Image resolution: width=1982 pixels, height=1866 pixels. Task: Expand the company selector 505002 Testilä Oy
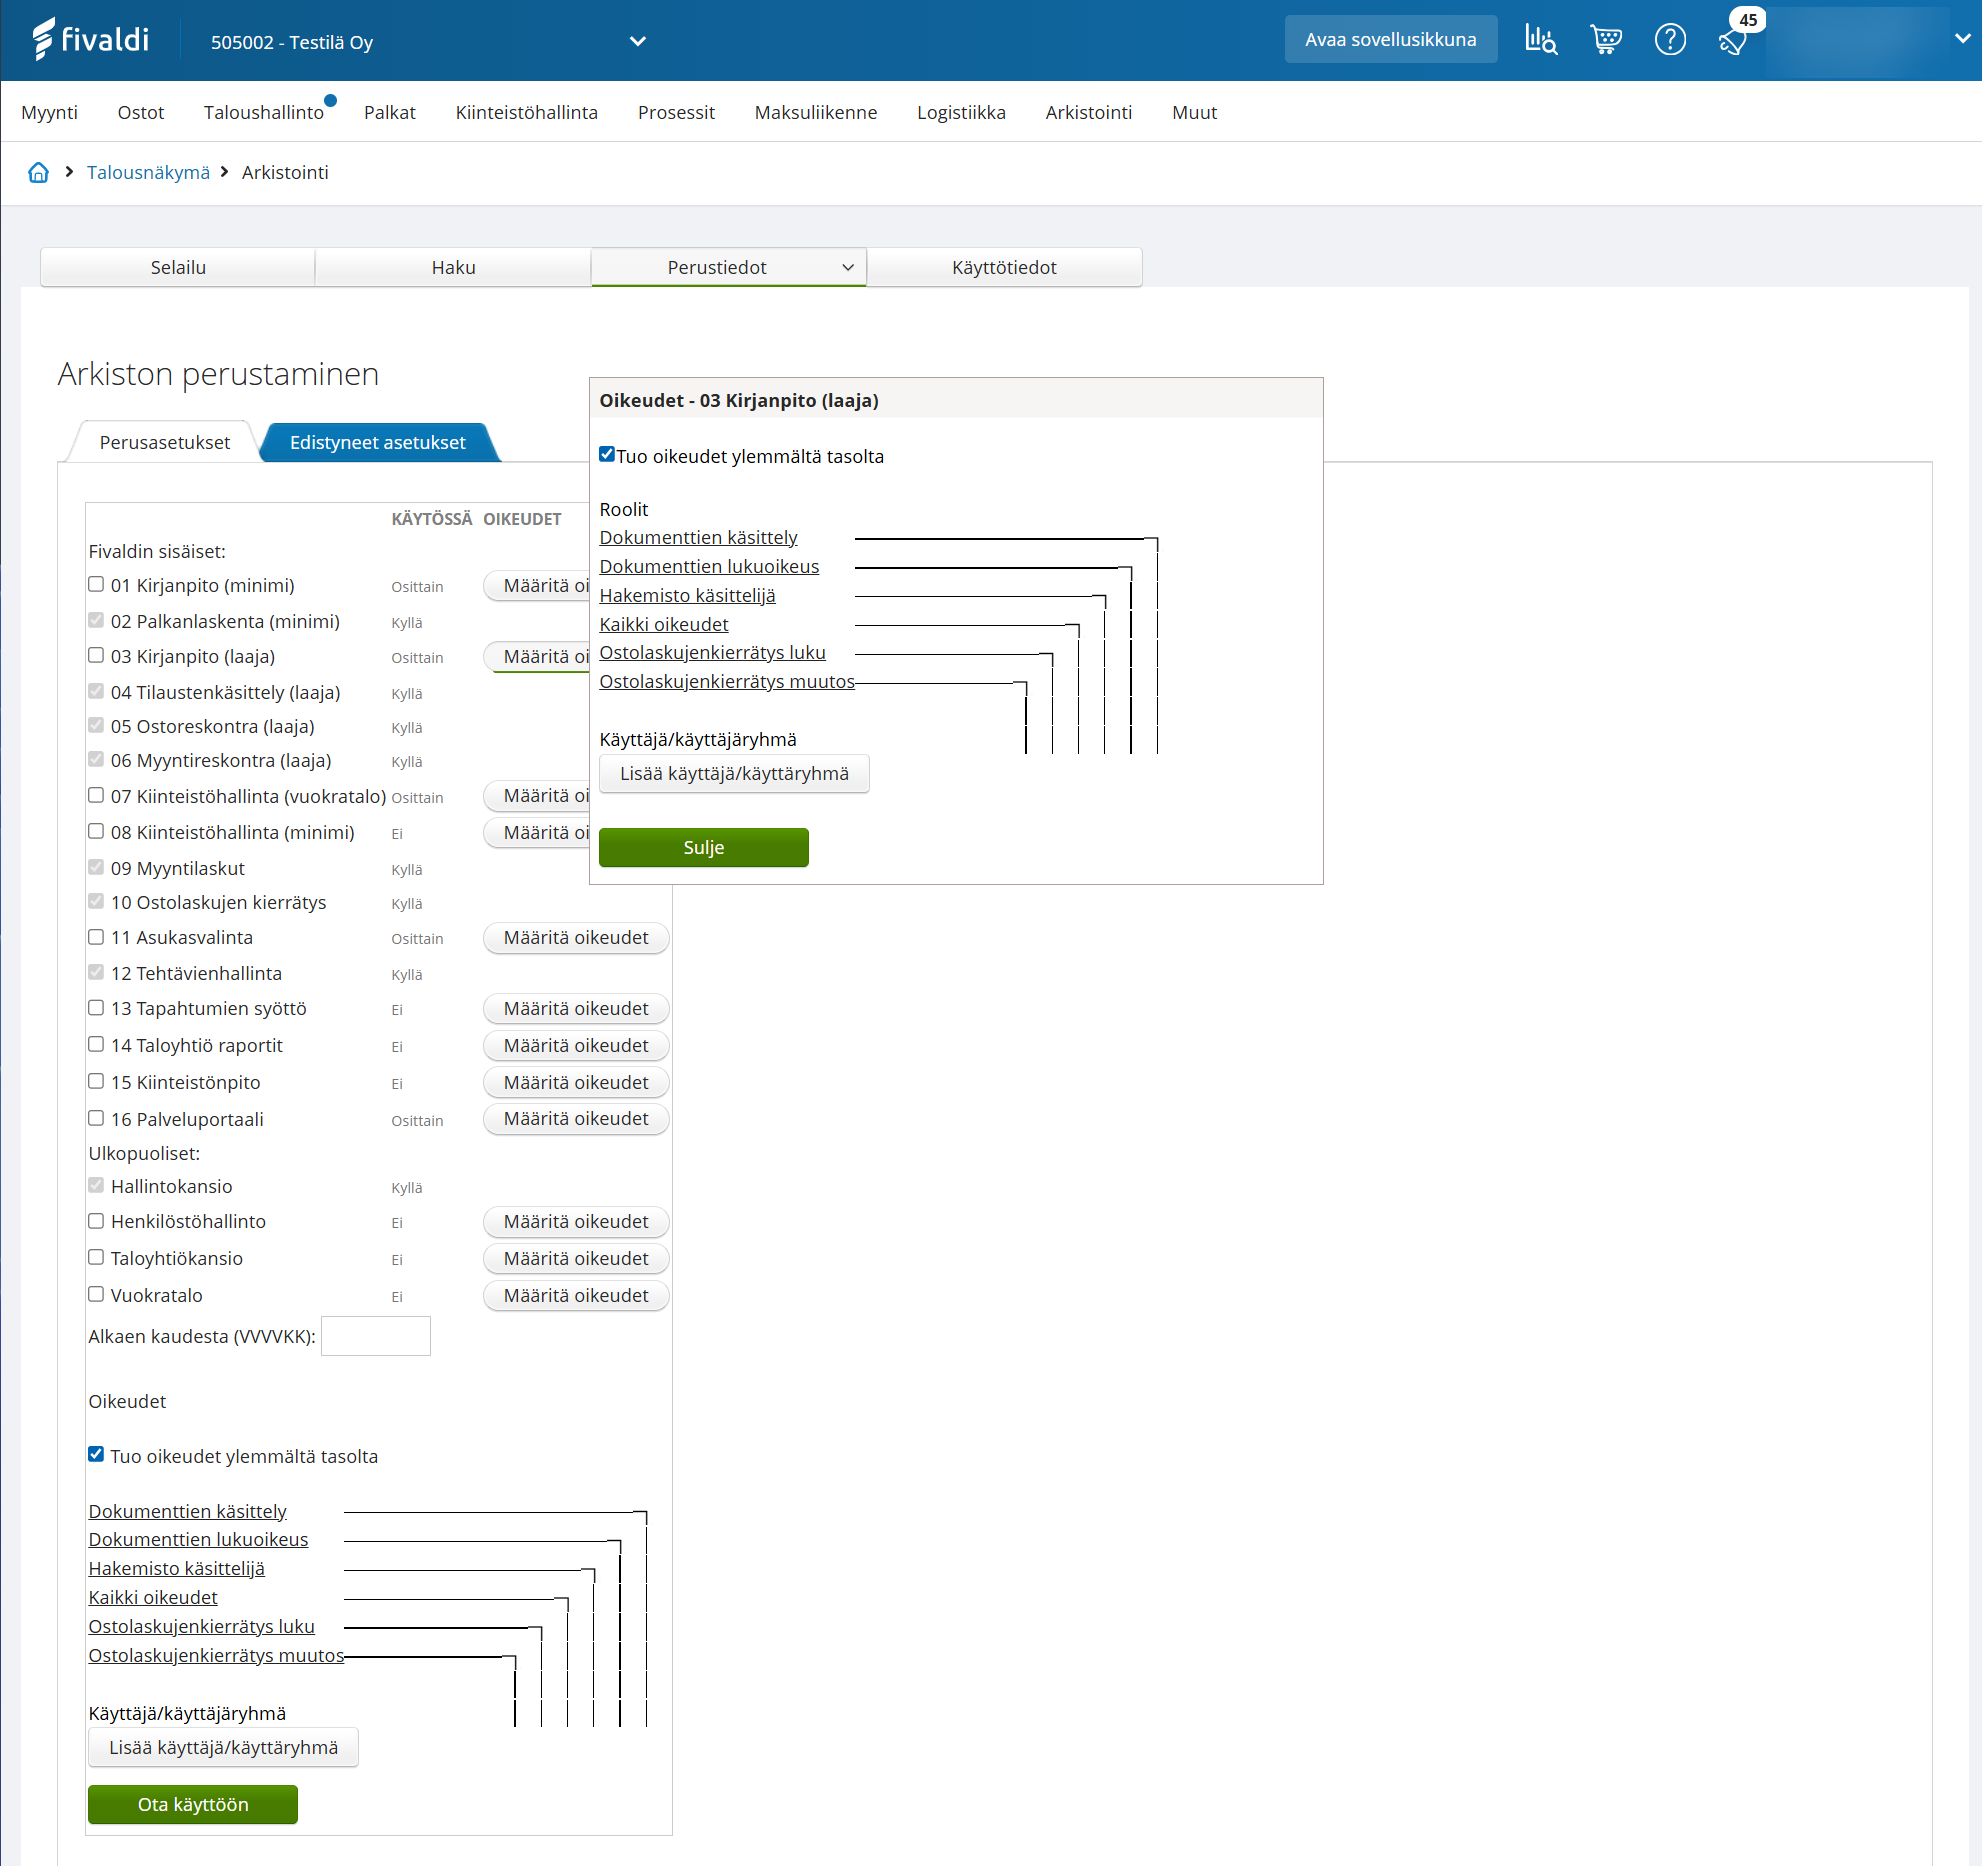click(x=637, y=42)
